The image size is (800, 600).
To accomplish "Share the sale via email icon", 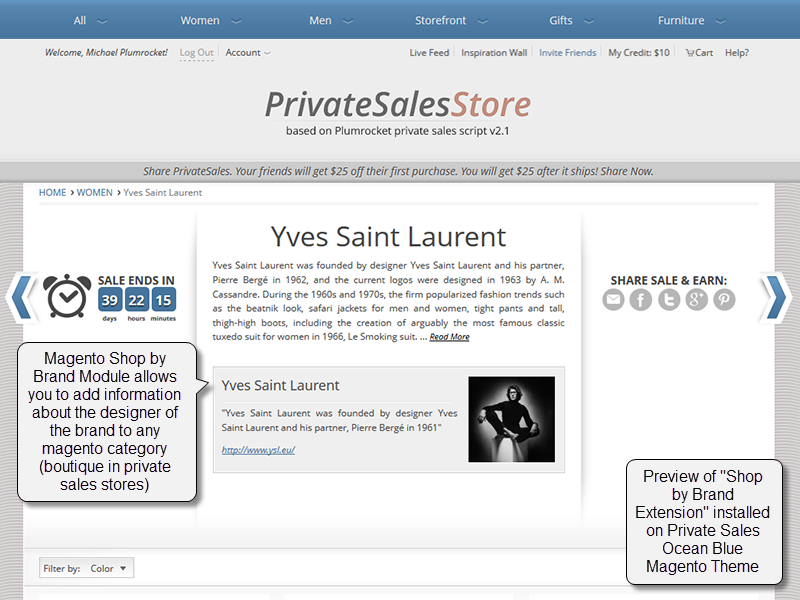I will [x=613, y=298].
